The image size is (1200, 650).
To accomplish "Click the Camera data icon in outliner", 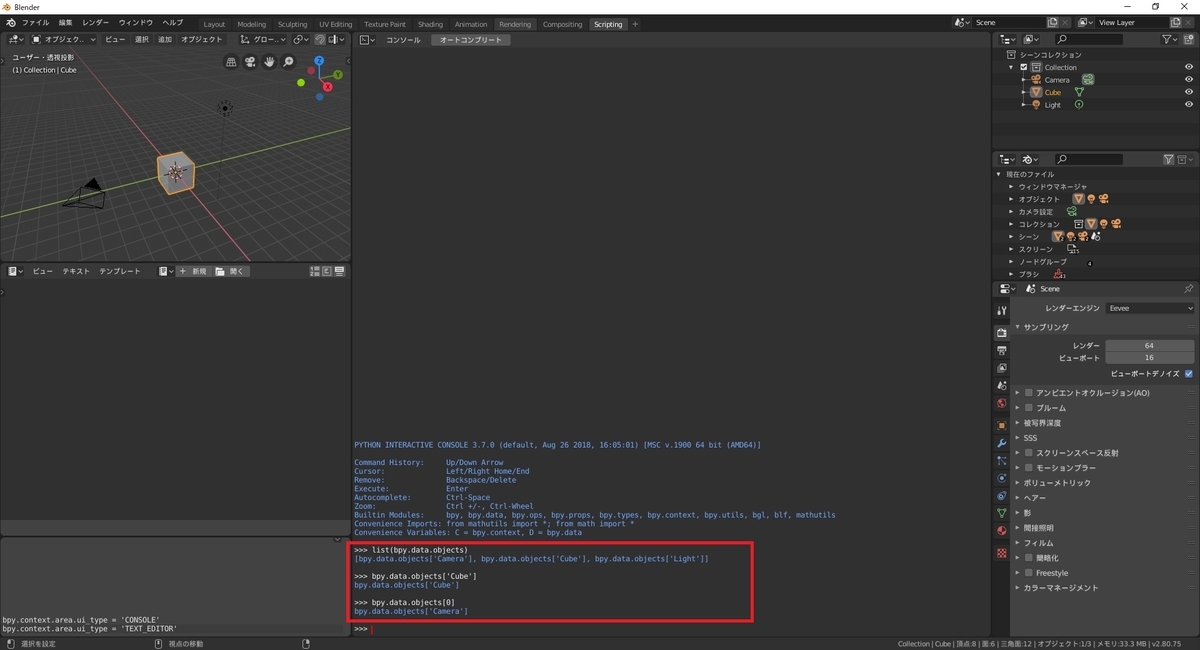I will coord(1087,79).
